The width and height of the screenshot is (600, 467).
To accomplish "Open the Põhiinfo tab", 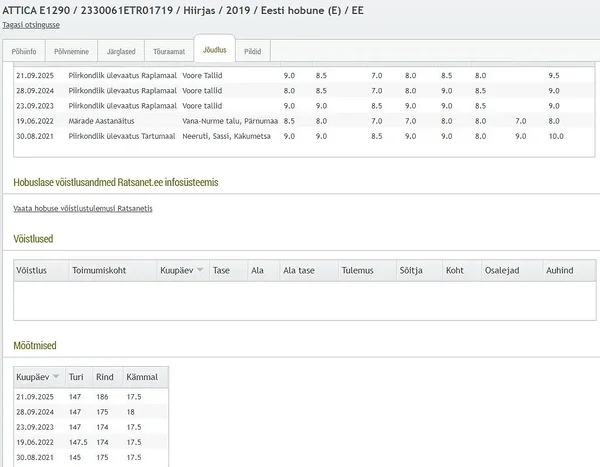I will (29, 49).
